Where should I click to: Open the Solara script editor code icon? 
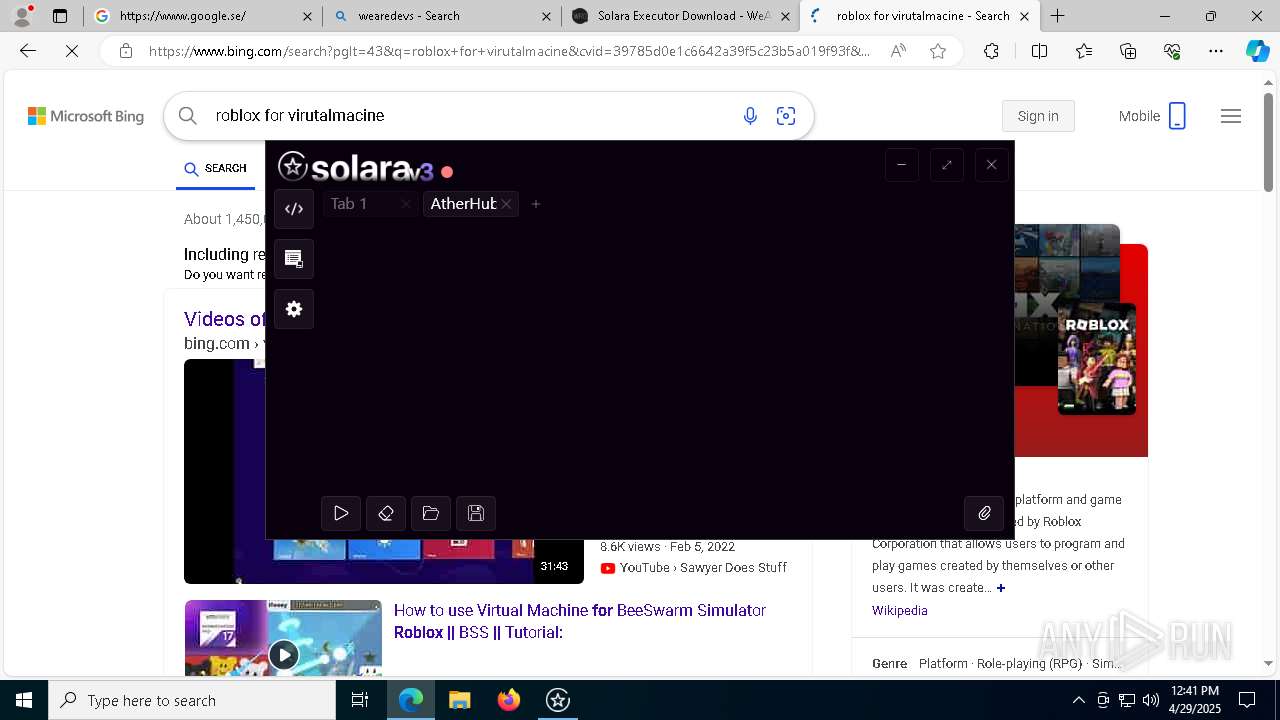pos(294,209)
